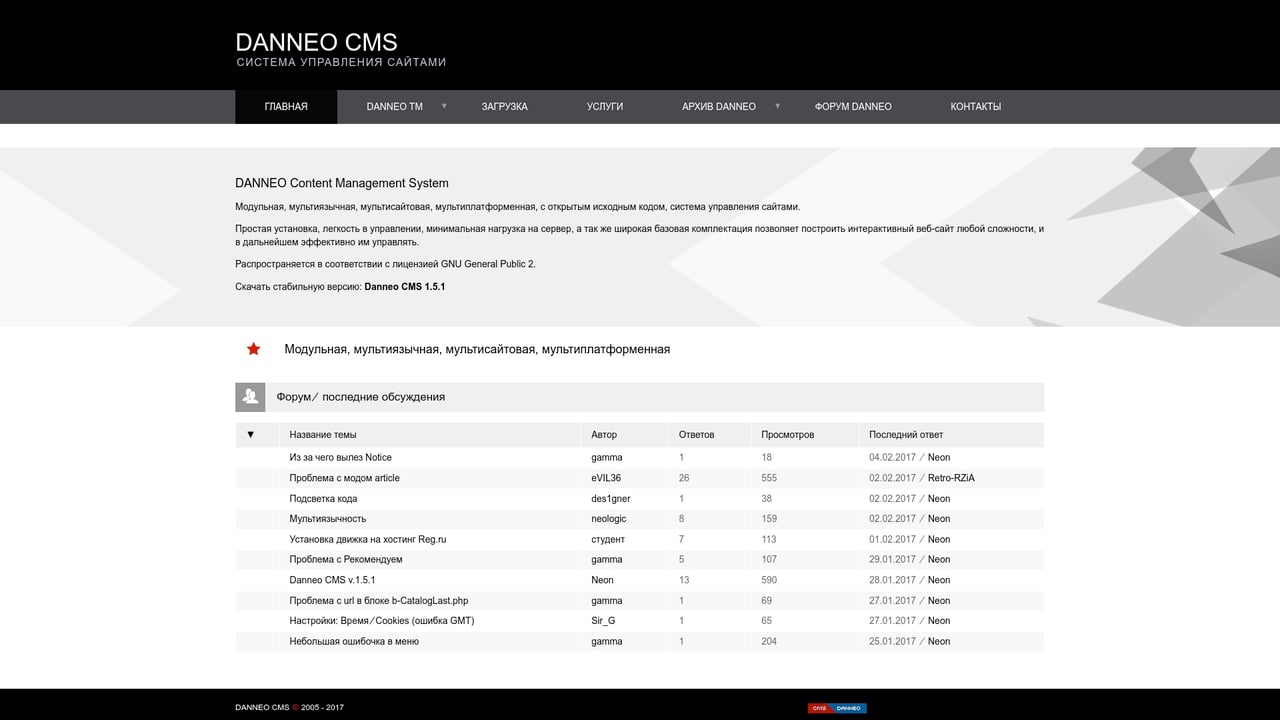Open the КОНТАКТЫ menu item
This screenshot has width=1280, height=720.
(x=975, y=106)
